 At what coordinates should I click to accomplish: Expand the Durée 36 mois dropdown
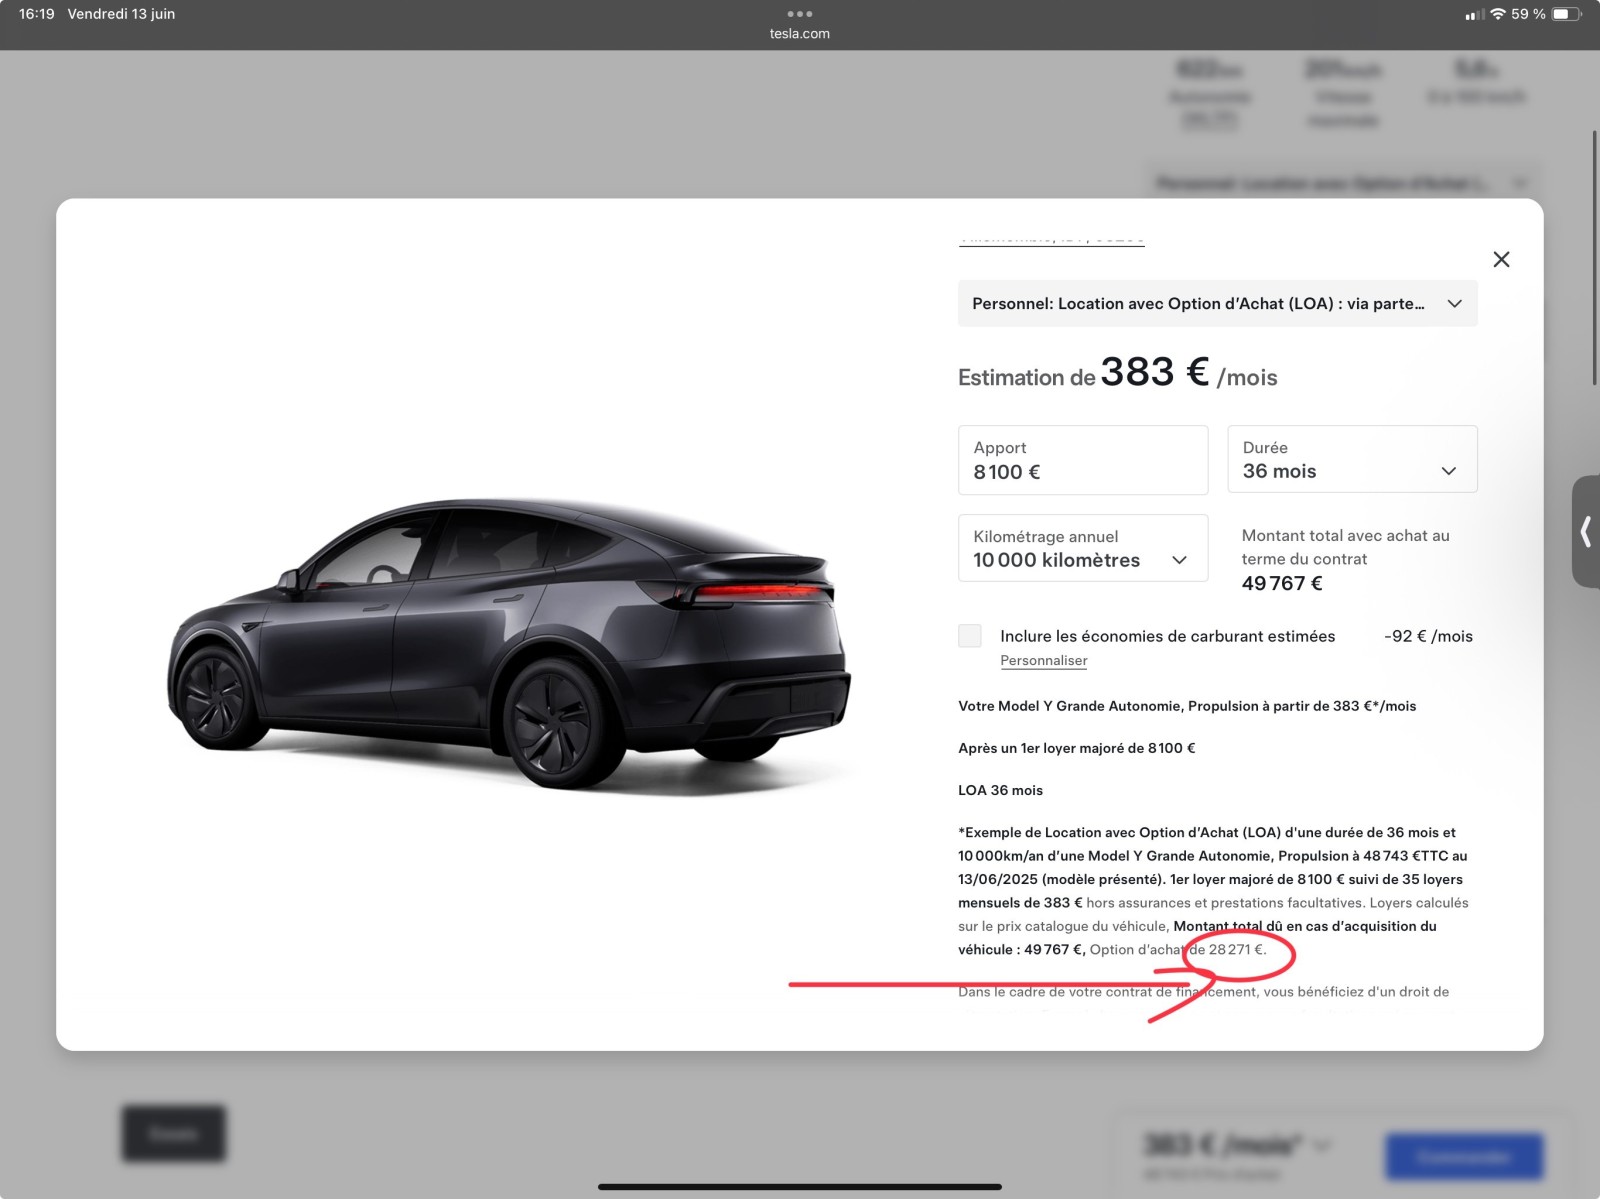coord(1352,459)
